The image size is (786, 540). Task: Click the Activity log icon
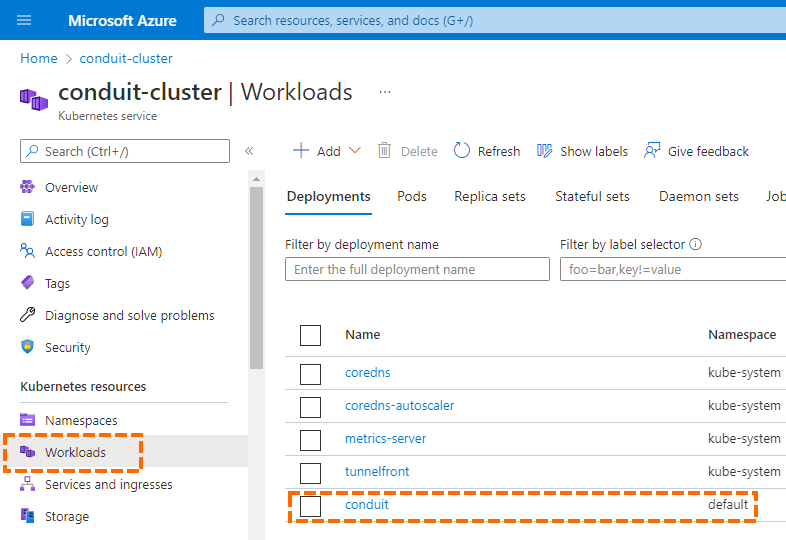pyautogui.click(x=27, y=219)
